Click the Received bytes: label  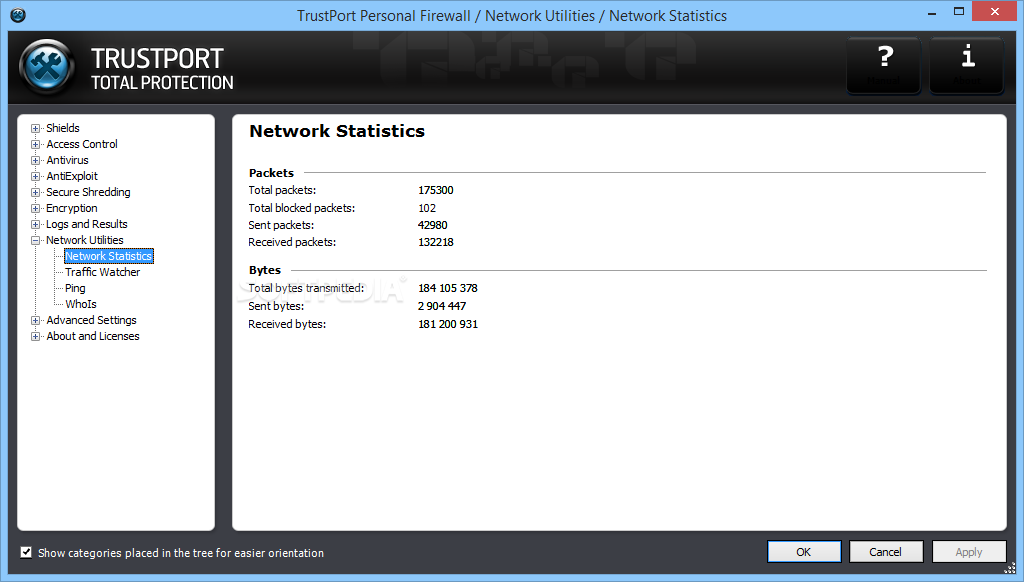coord(287,324)
